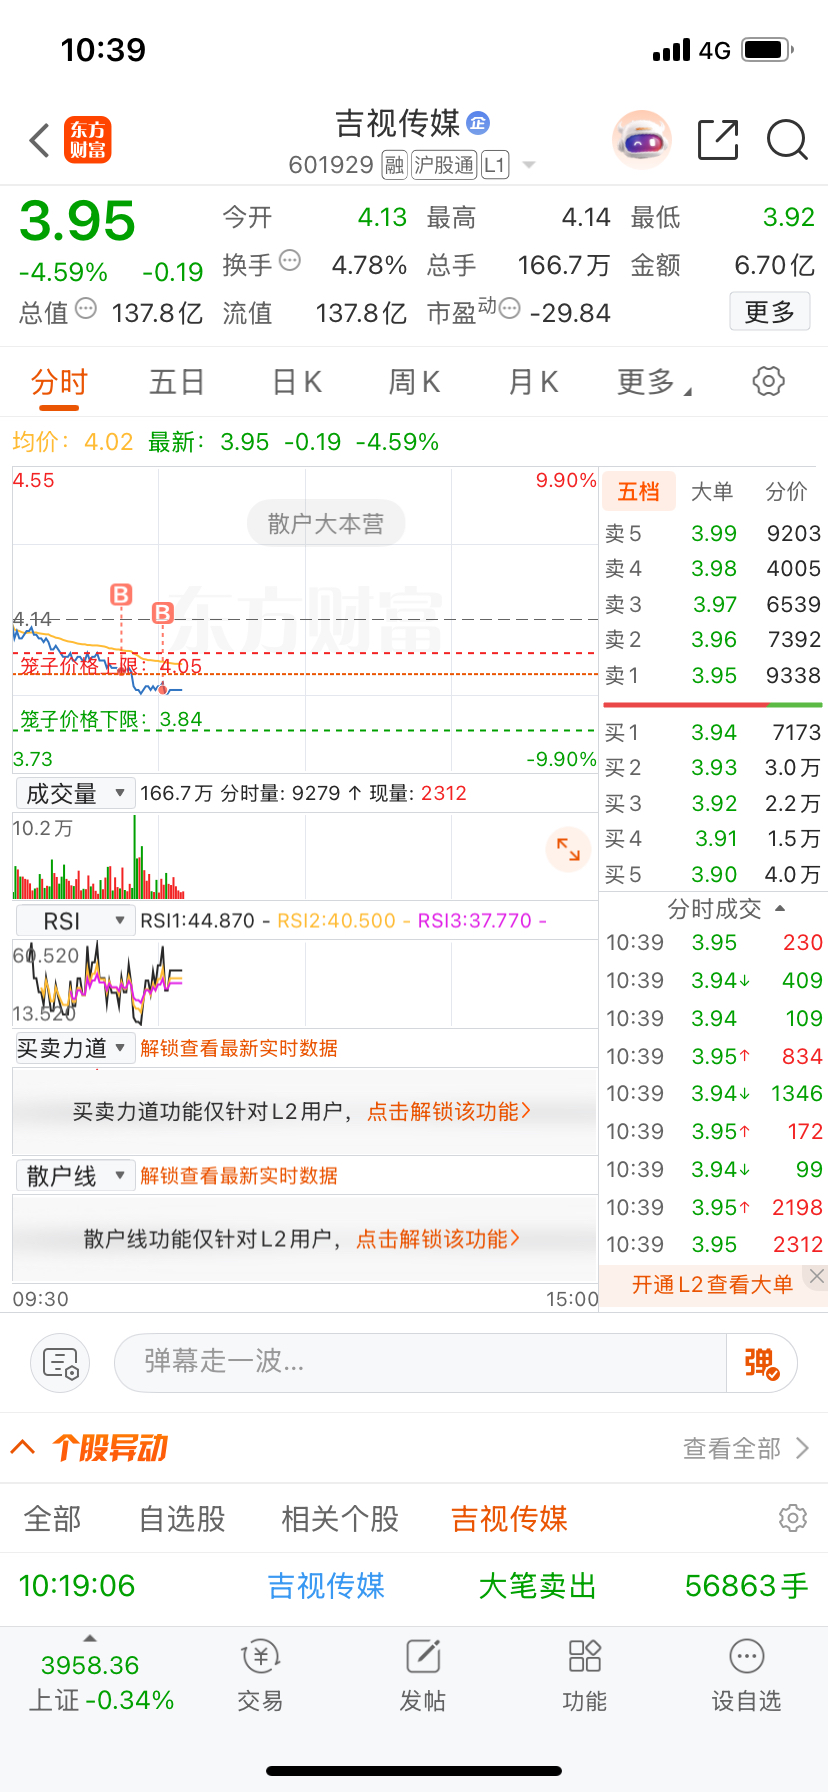
Task: Toggle the 弹 barrage switch
Action: pos(761,1363)
